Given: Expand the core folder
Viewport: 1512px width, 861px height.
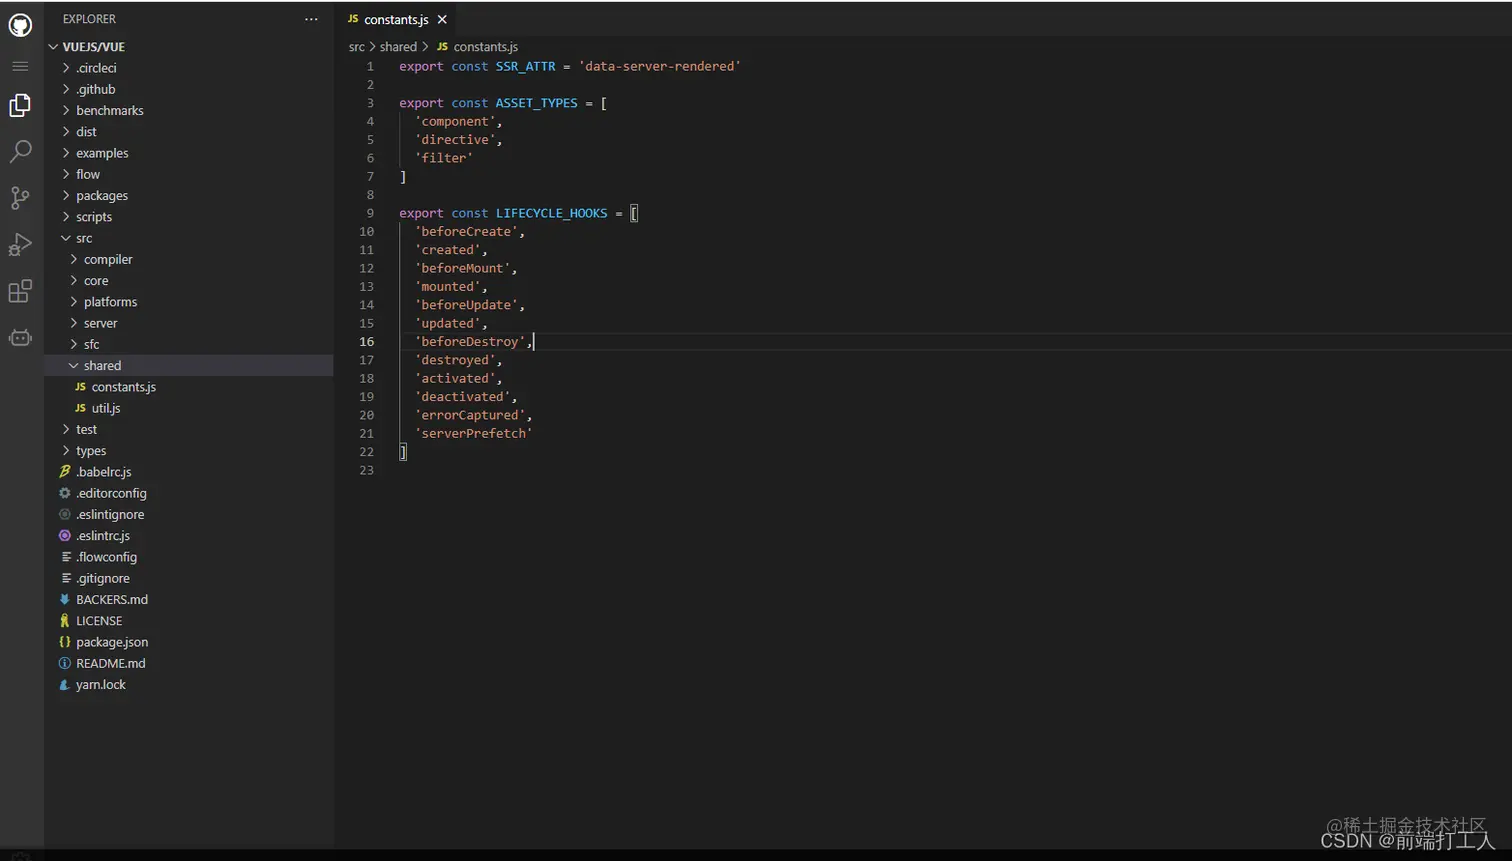Looking at the screenshot, I should tap(188, 281).
